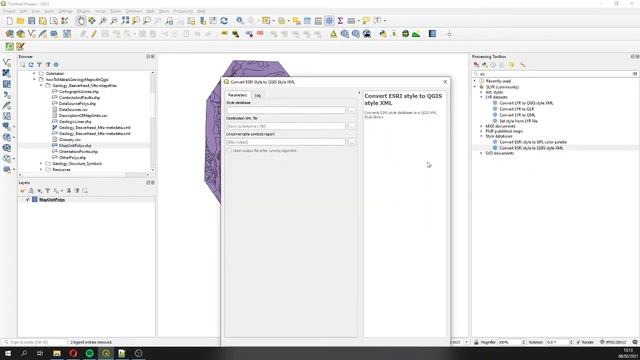The image size is (640, 360).
Task: Expand the Resources folder in Browser
Action: pyautogui.click(x=41, y=169)
